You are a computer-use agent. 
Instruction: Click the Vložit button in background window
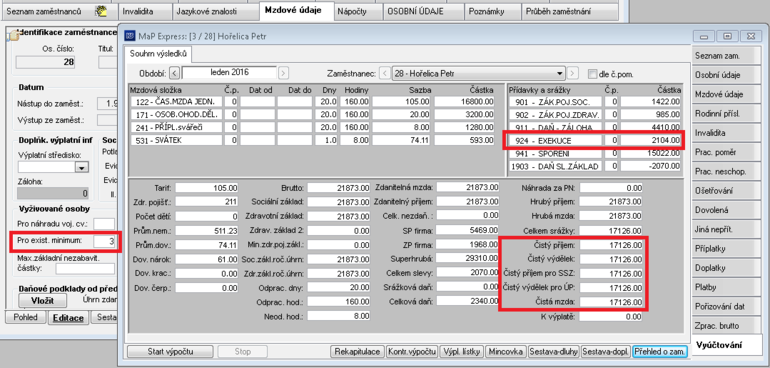coord(42,300)
